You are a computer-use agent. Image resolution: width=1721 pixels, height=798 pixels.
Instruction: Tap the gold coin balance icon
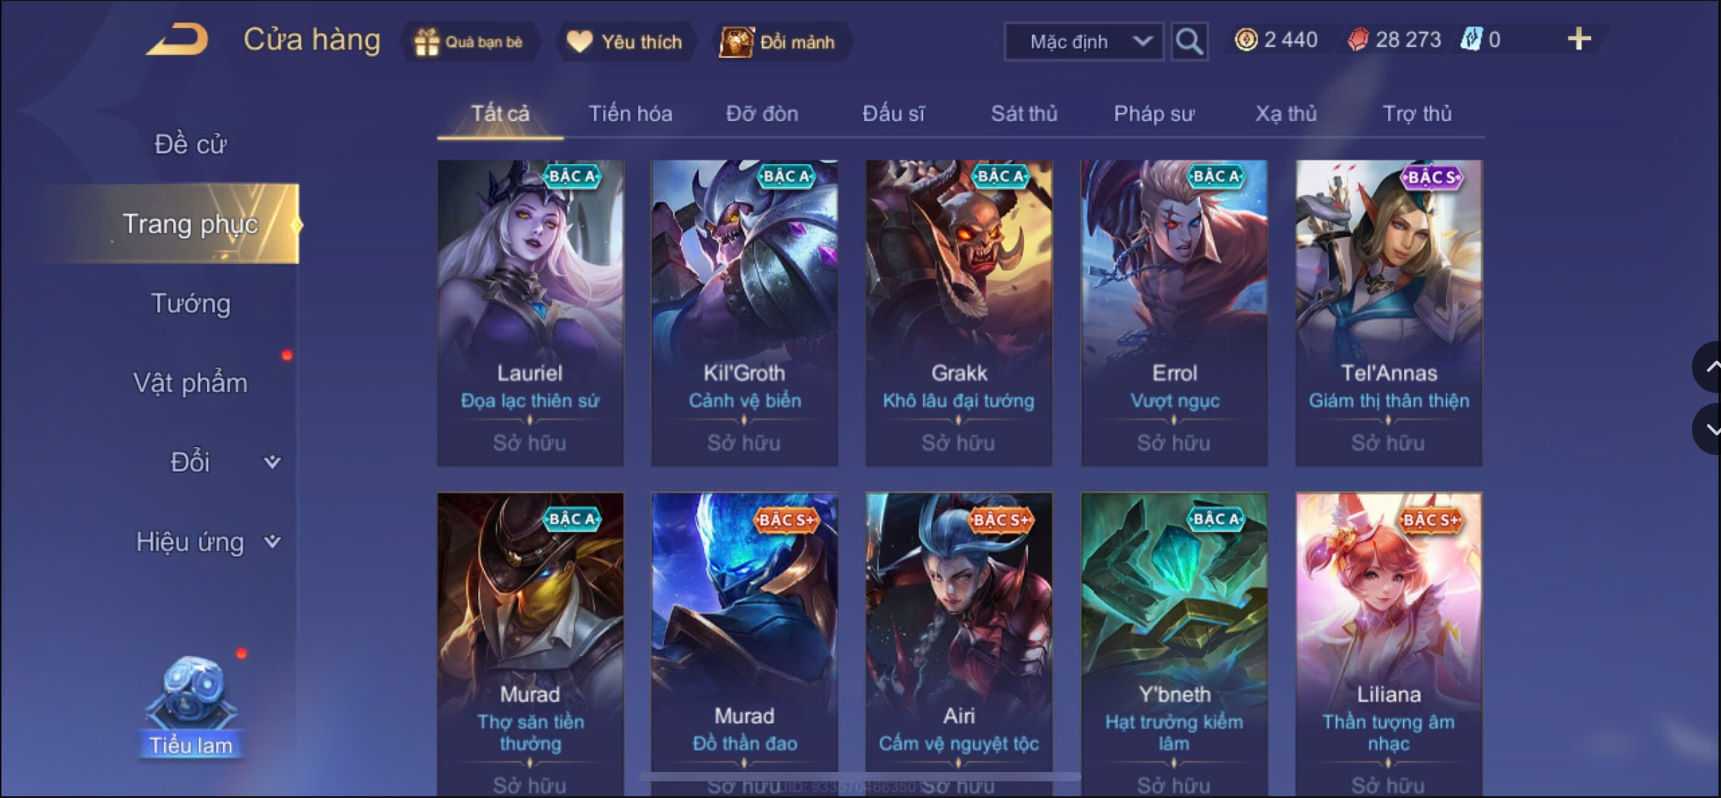coord(1246,40)
